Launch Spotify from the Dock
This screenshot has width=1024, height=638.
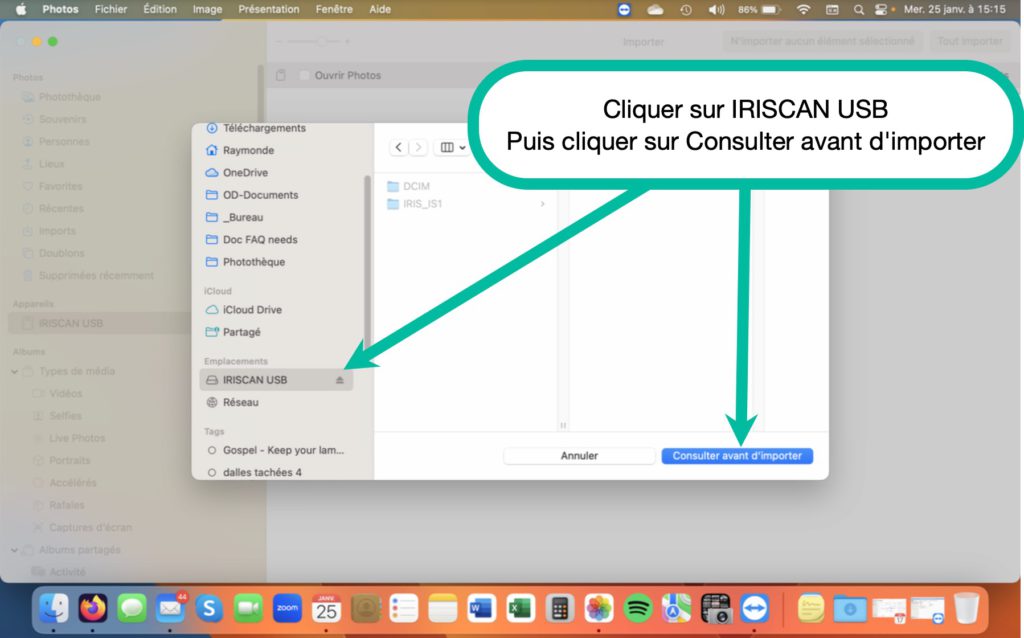click(x=638, y=607)
